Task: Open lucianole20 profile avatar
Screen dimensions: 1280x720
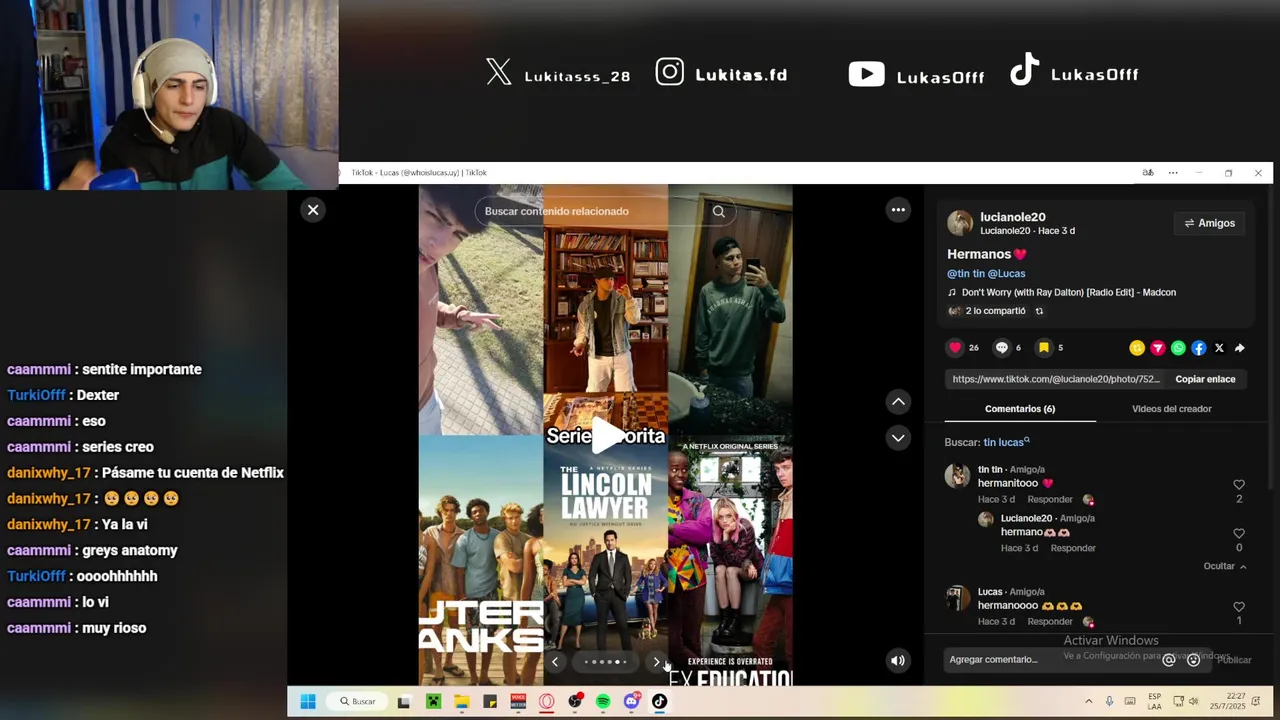Action: 960,223
